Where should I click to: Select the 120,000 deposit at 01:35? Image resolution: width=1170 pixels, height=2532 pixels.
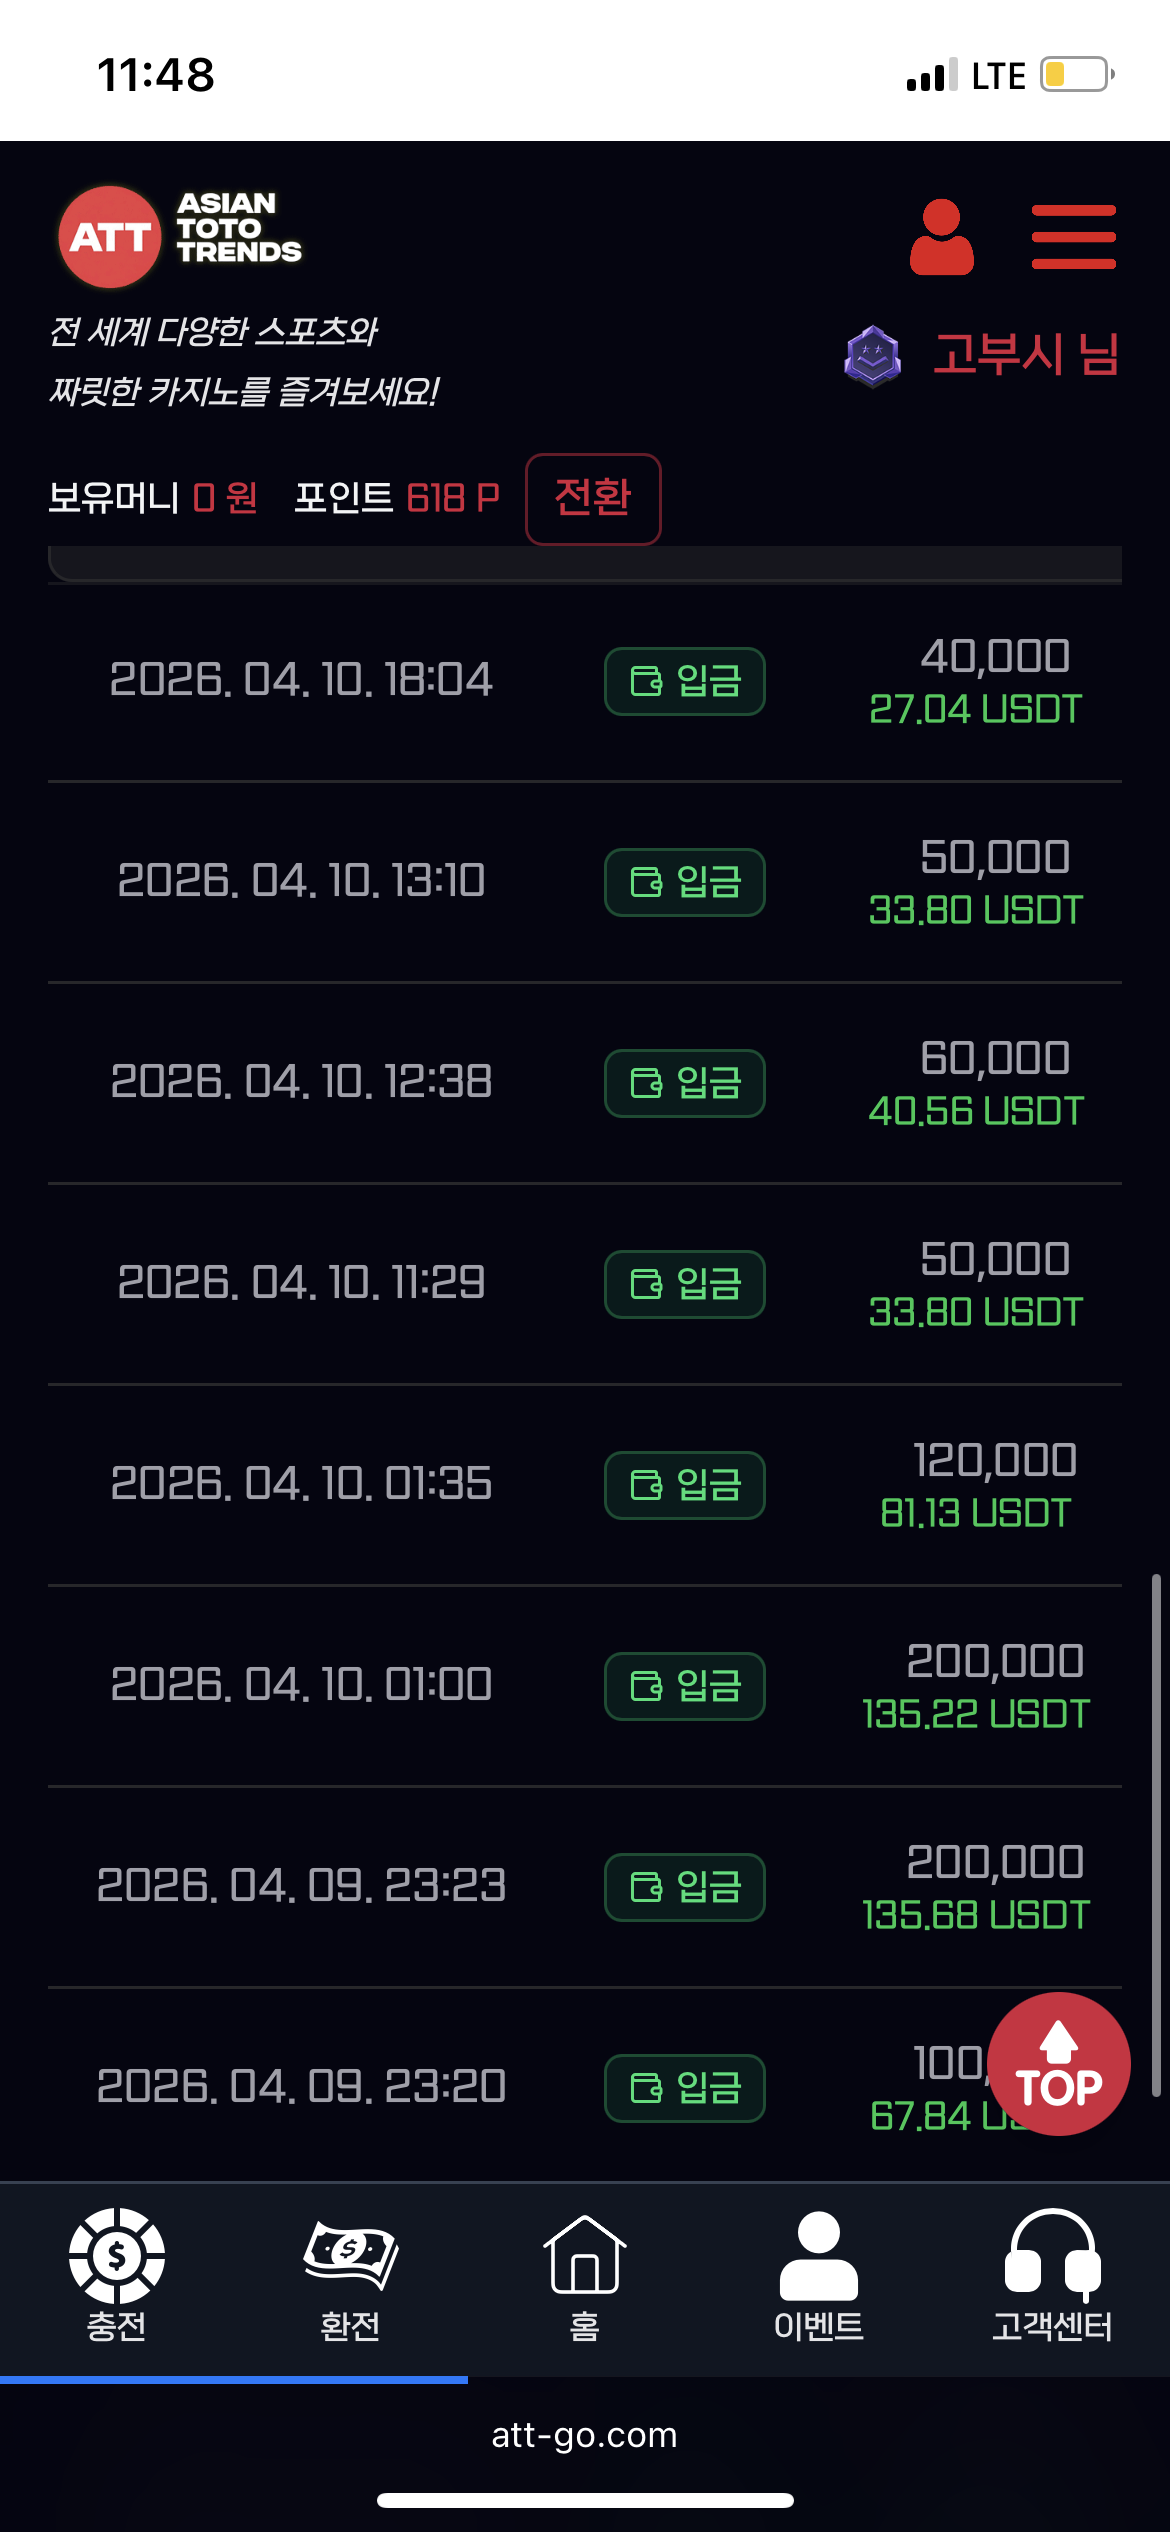point(994,1460)
